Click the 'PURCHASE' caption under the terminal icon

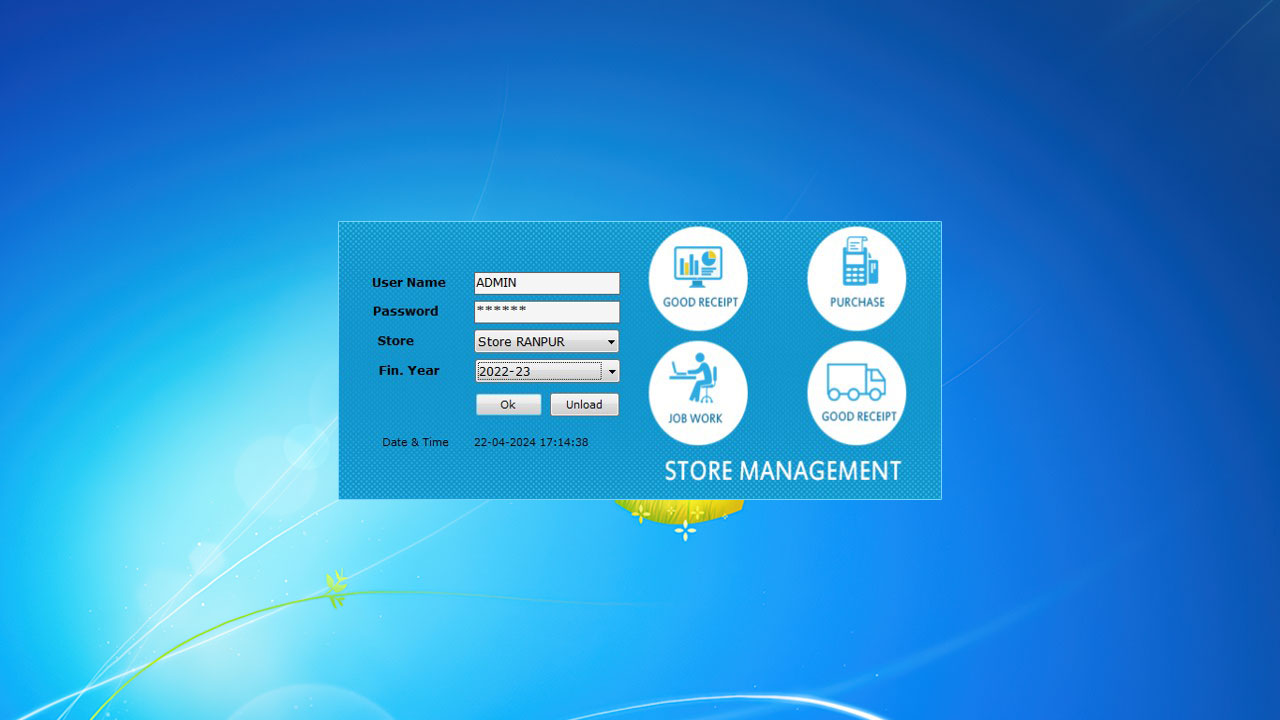[857, 302]
